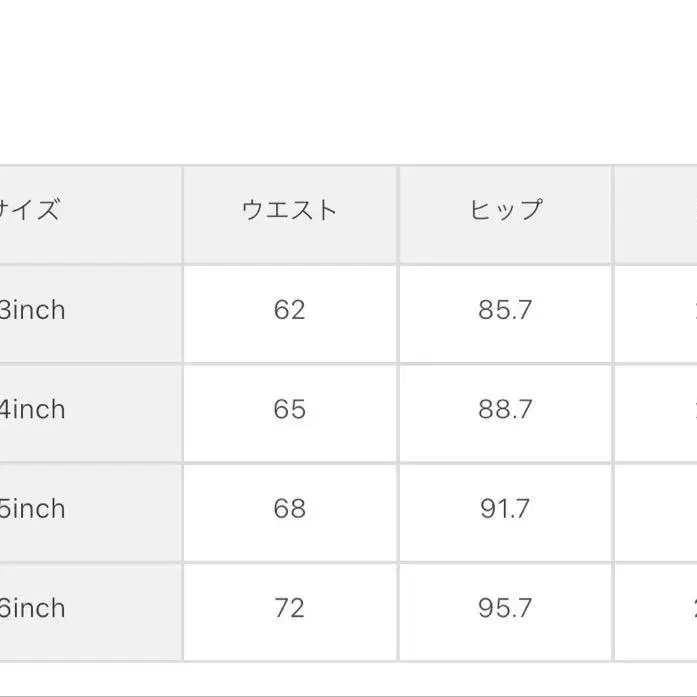Select the partially visible cell after 95.7
The width and height of the screenshot is (697, 697).
point(658,612)
